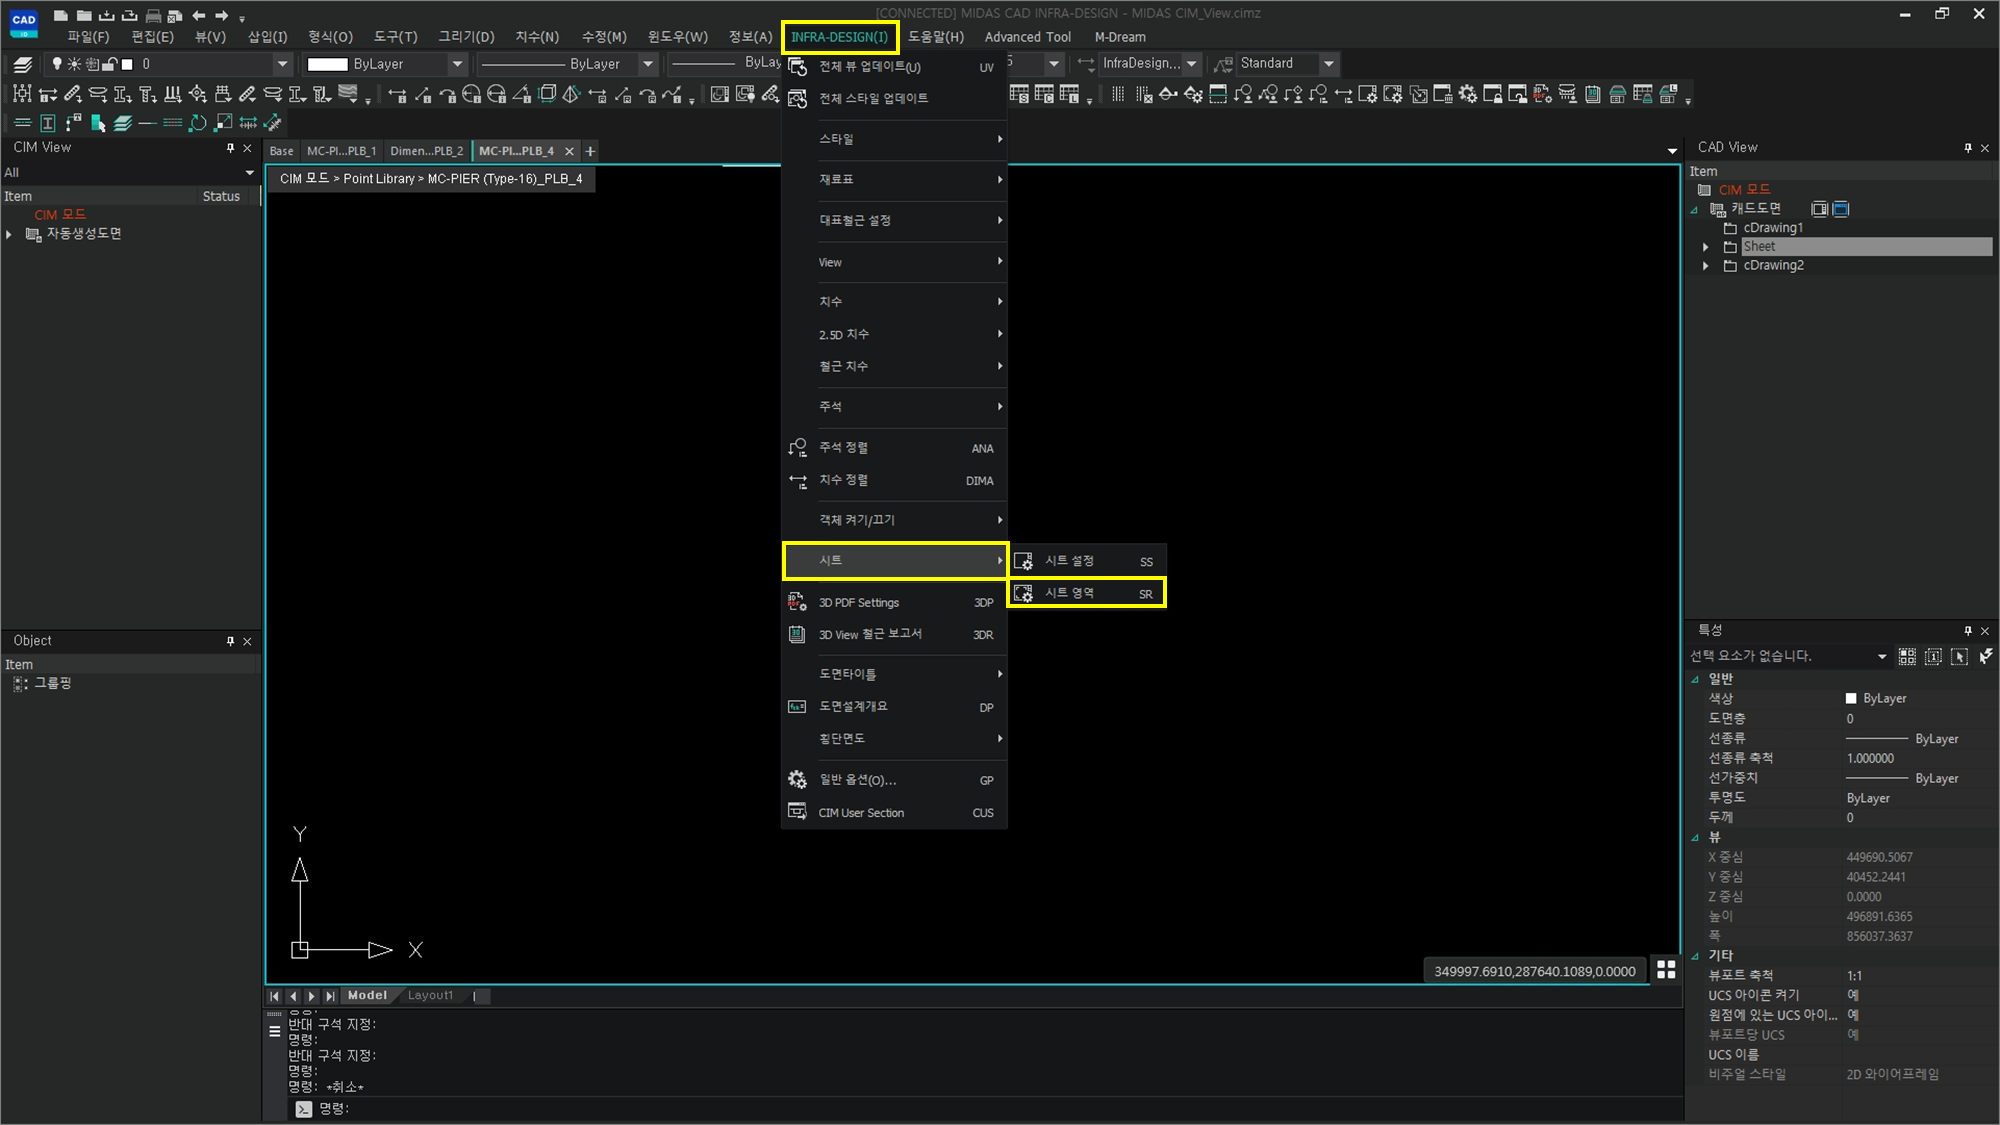
Task: Collapse the 일반 properties section
Action: coord(1695,679)
